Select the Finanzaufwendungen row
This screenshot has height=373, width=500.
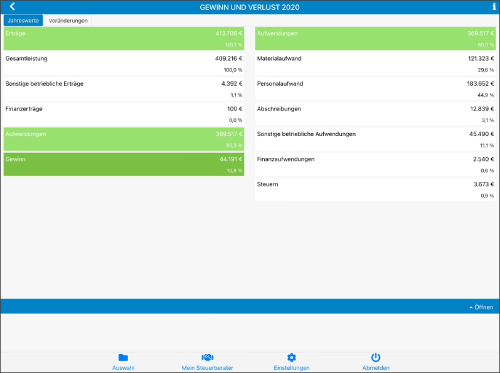375,164
